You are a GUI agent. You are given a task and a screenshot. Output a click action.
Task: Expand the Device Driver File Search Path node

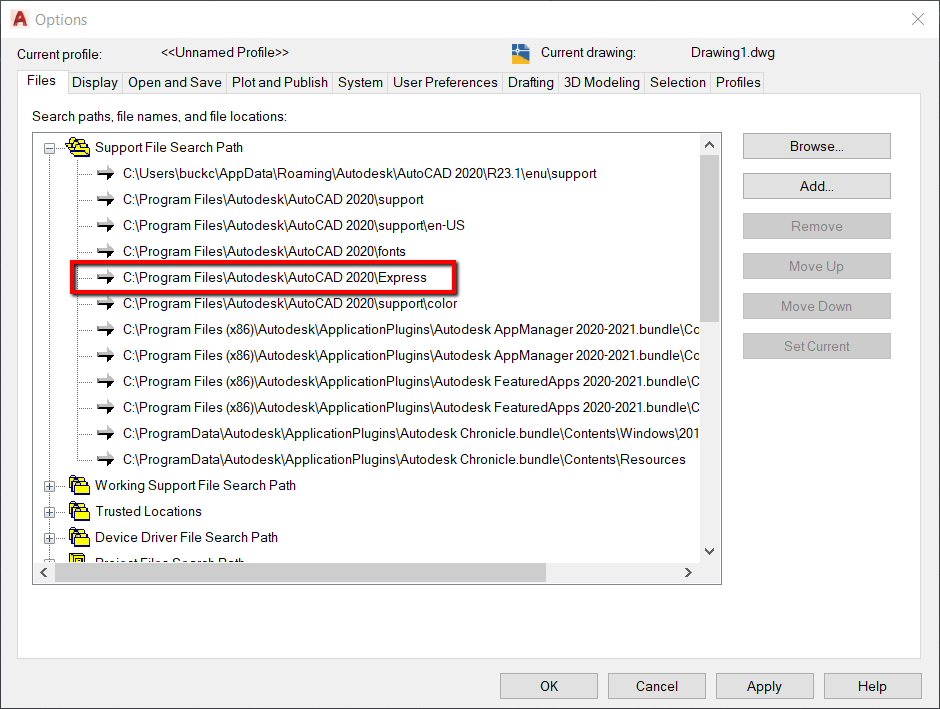49,538
